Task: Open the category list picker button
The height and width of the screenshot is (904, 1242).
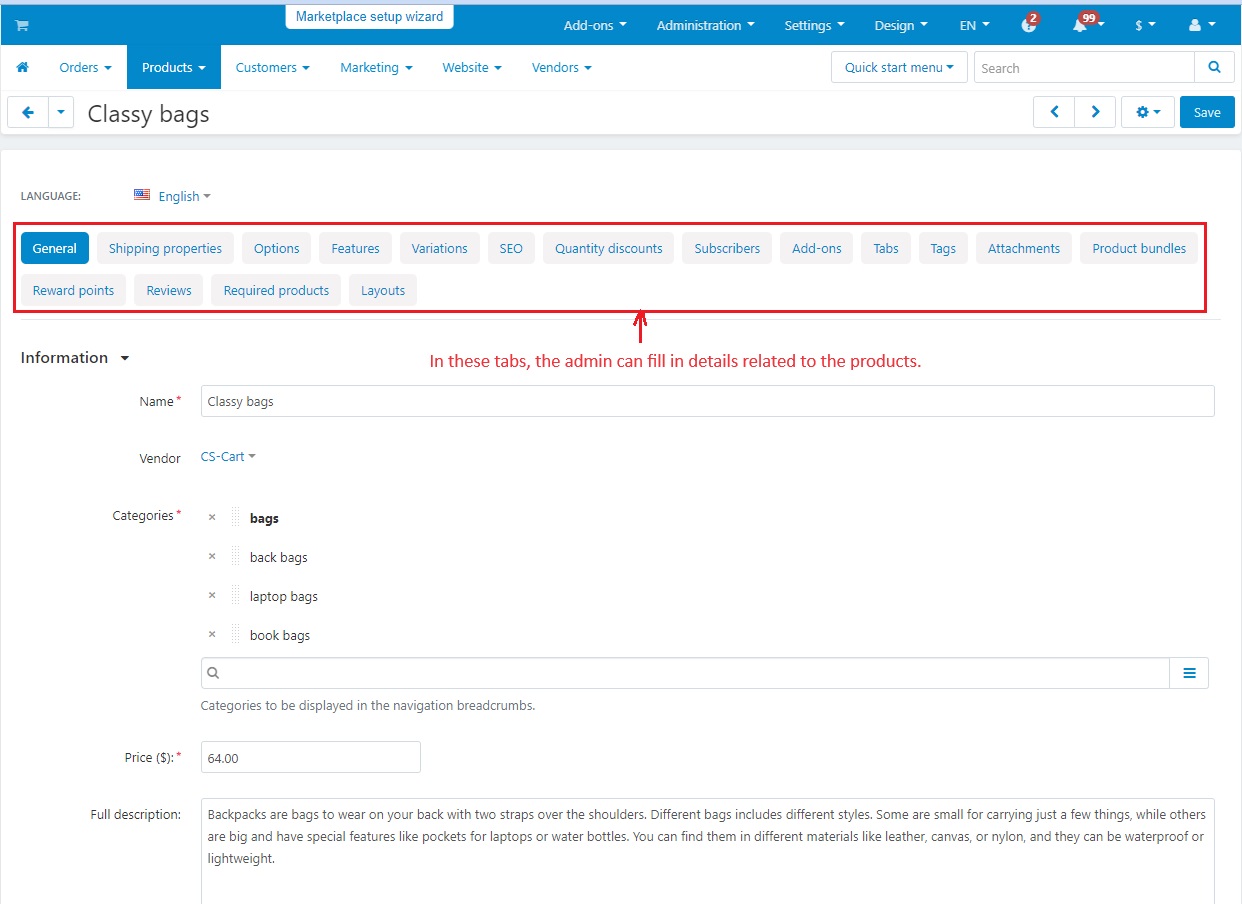Action: (1189, 673)
